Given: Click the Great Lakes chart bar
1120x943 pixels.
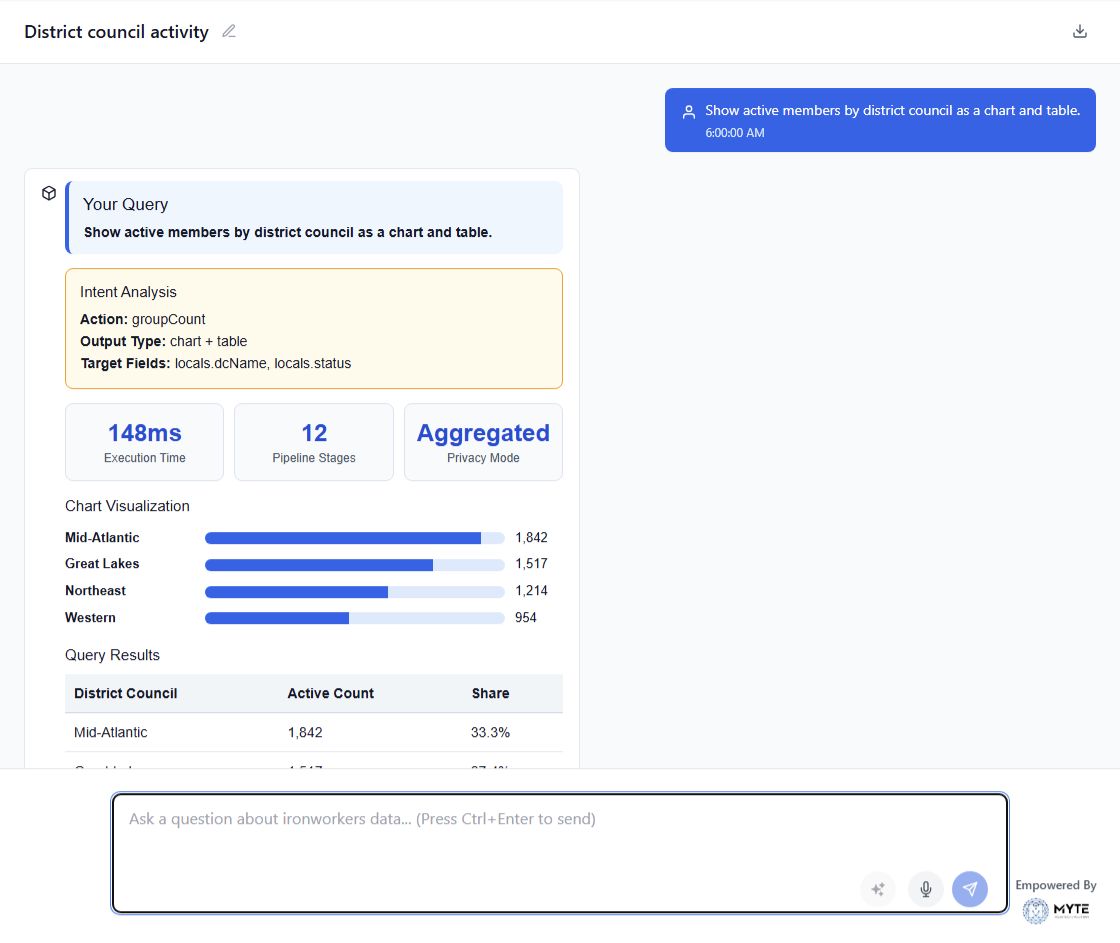Looking at the screenshot, I should pyautogui.click(x=354, y=564).
